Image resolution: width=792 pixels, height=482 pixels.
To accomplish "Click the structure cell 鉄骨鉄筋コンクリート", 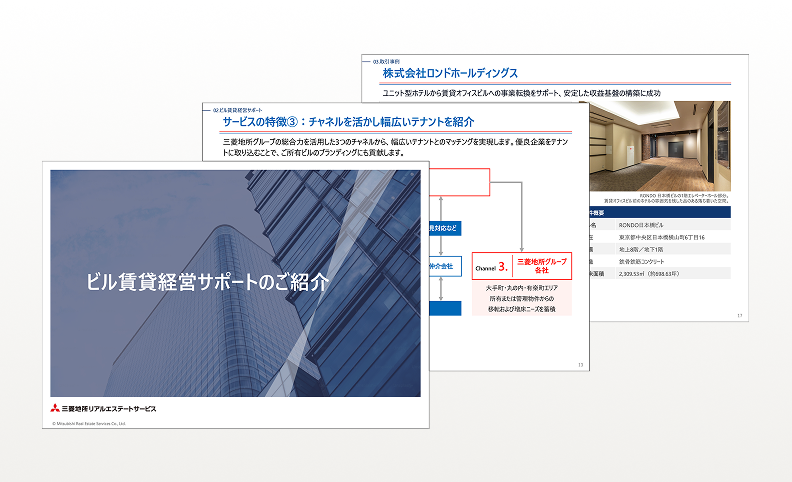I will pos(641,261).
